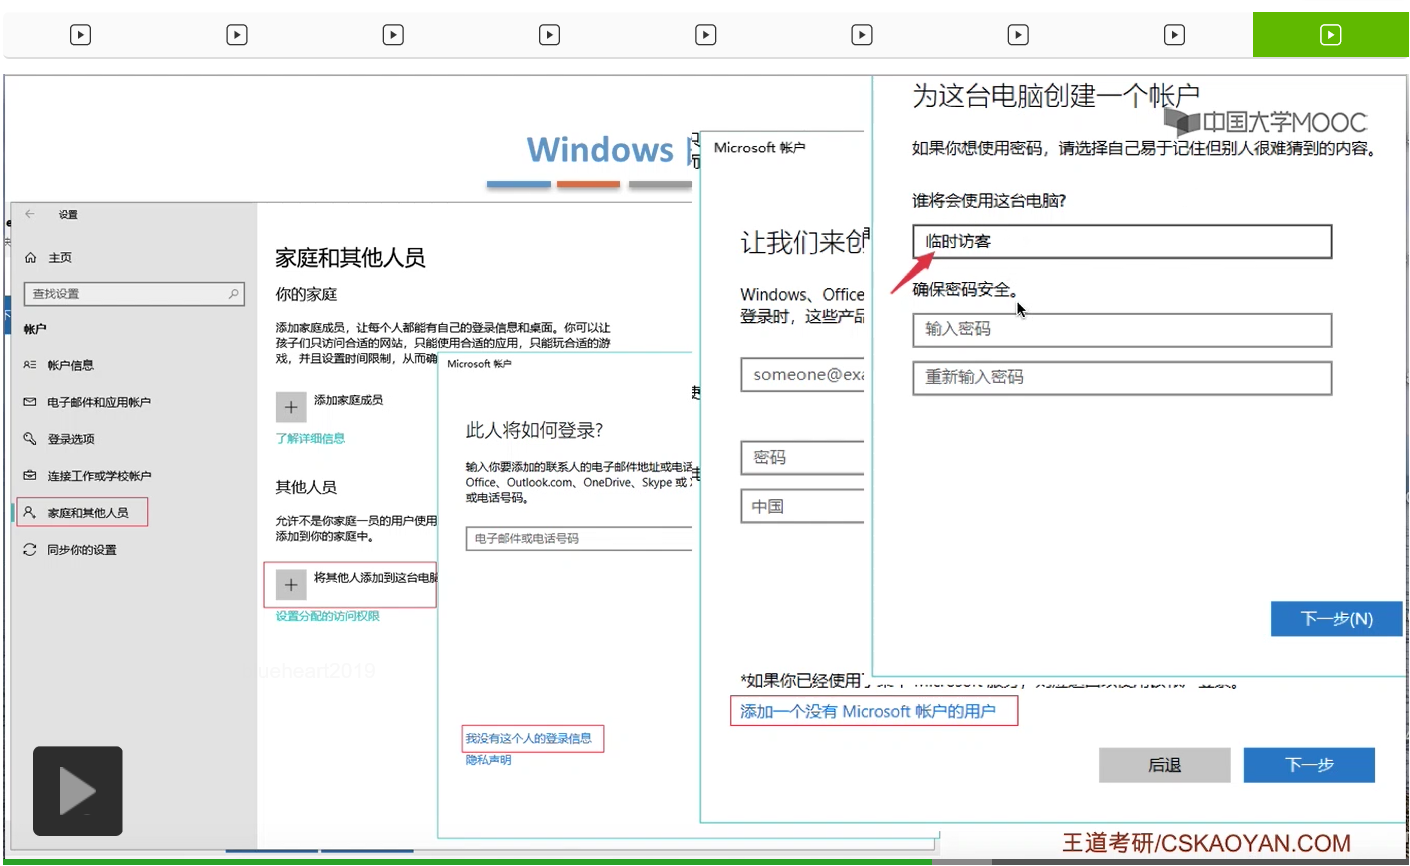Open the green highlighted chapter play icon
Image resolution: width=1410 pixels, height=866 pixels.
pyautogui.click(x=1330, y=35)
